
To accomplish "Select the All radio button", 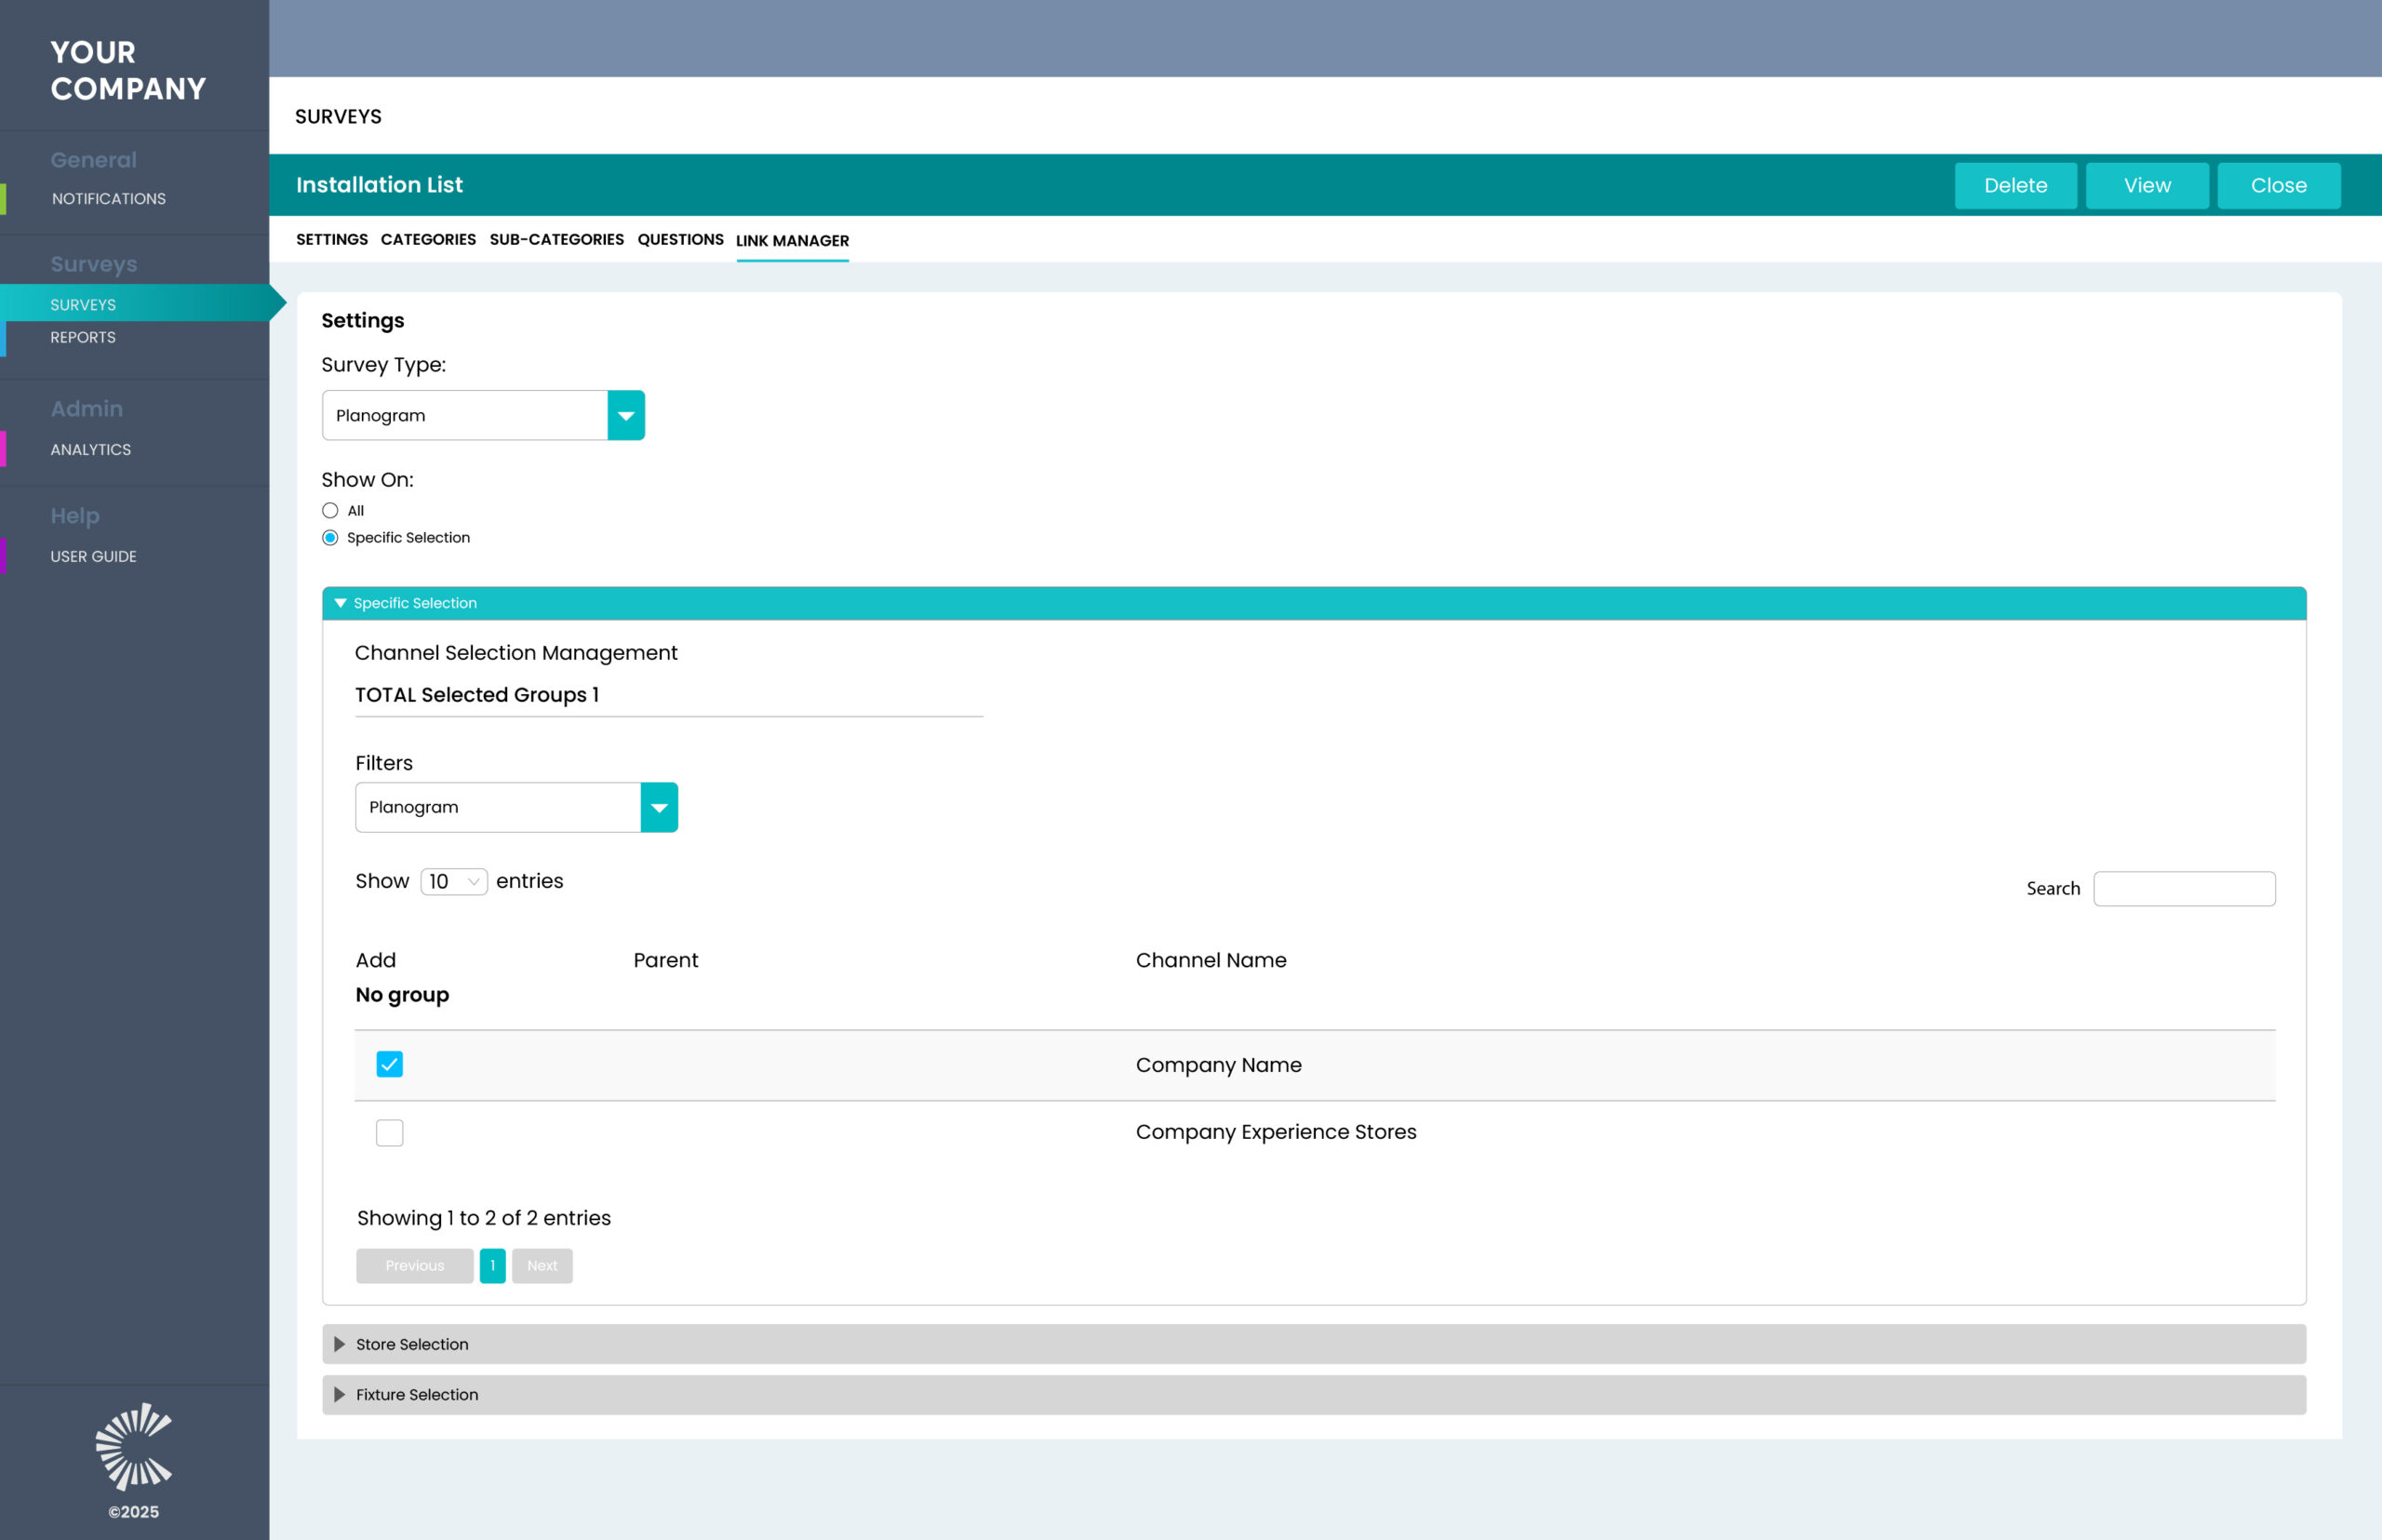I will (x=330, y=510).
